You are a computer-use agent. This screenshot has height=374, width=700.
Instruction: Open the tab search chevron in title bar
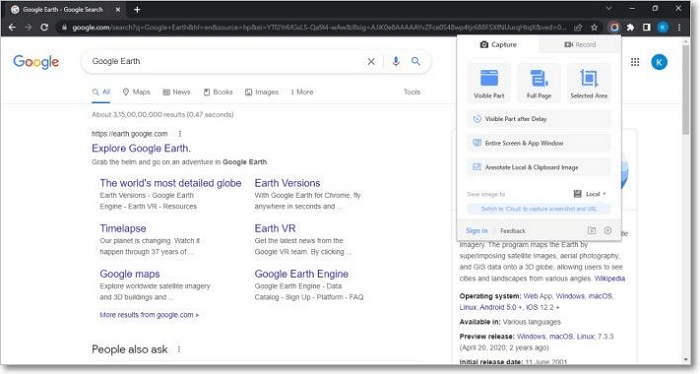point(609,8)
